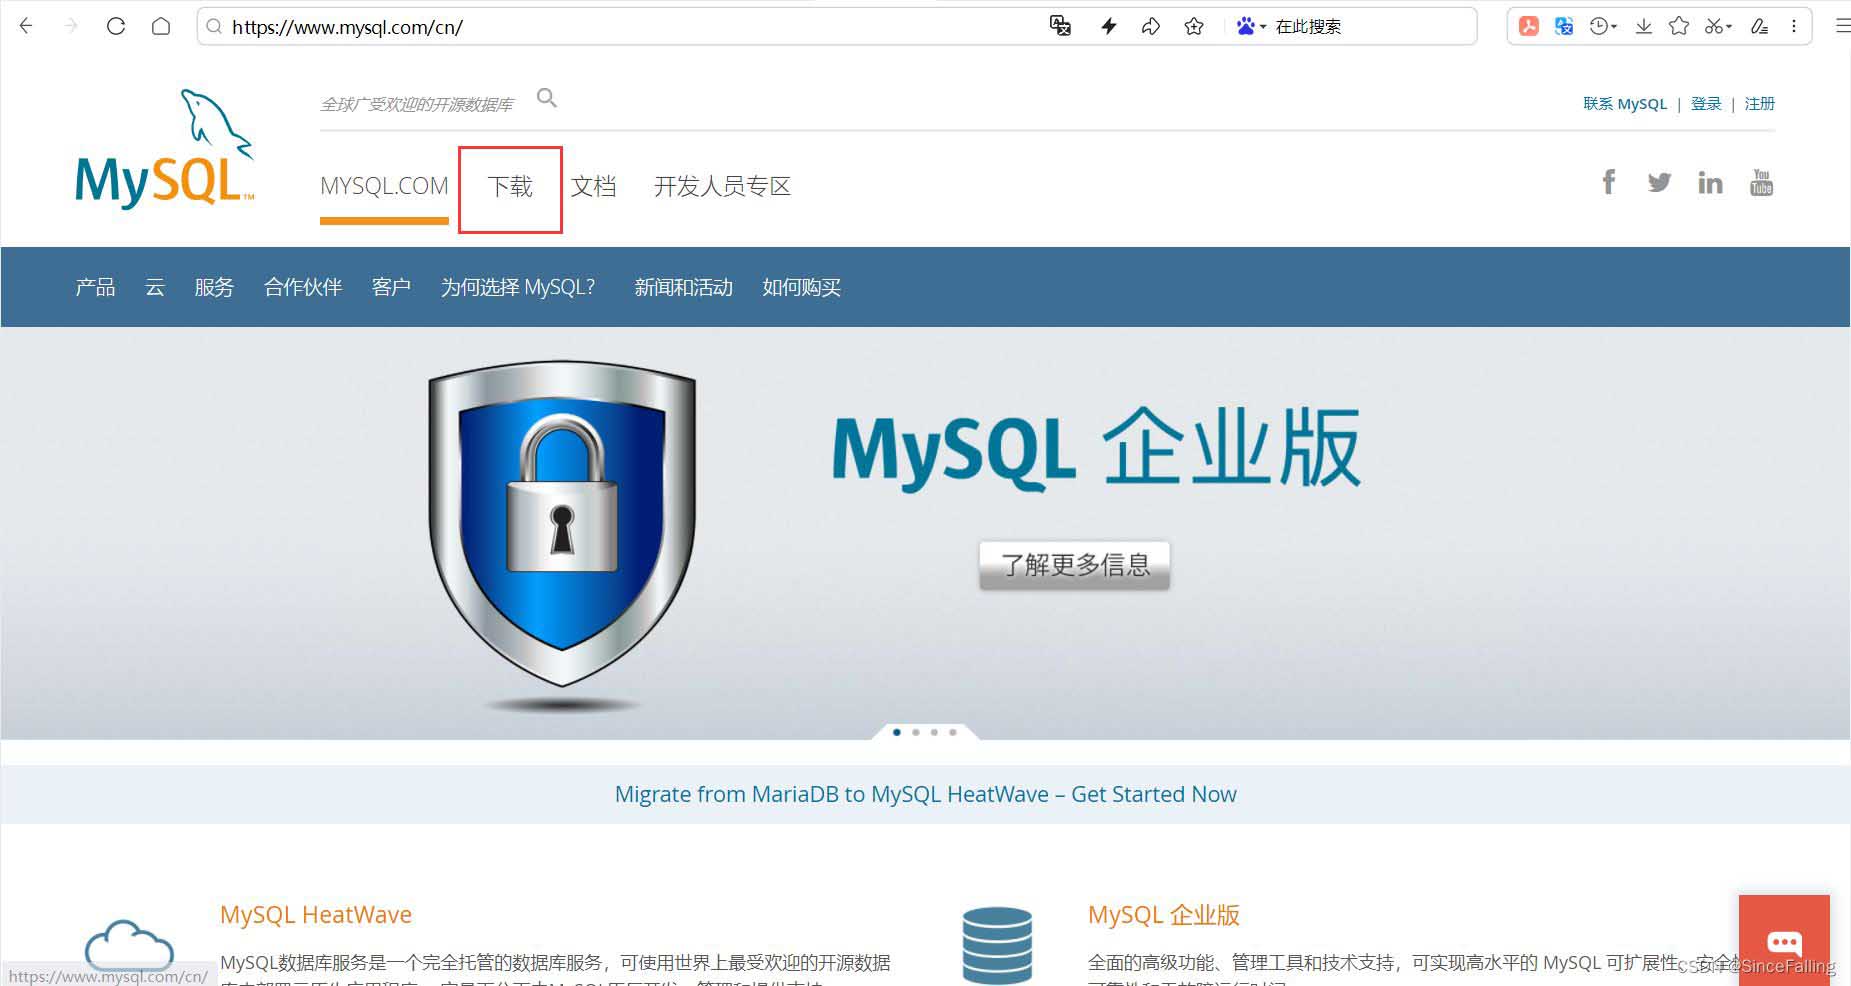Open the 服务 services menu

pyautogui.click(x=214, y=288)
